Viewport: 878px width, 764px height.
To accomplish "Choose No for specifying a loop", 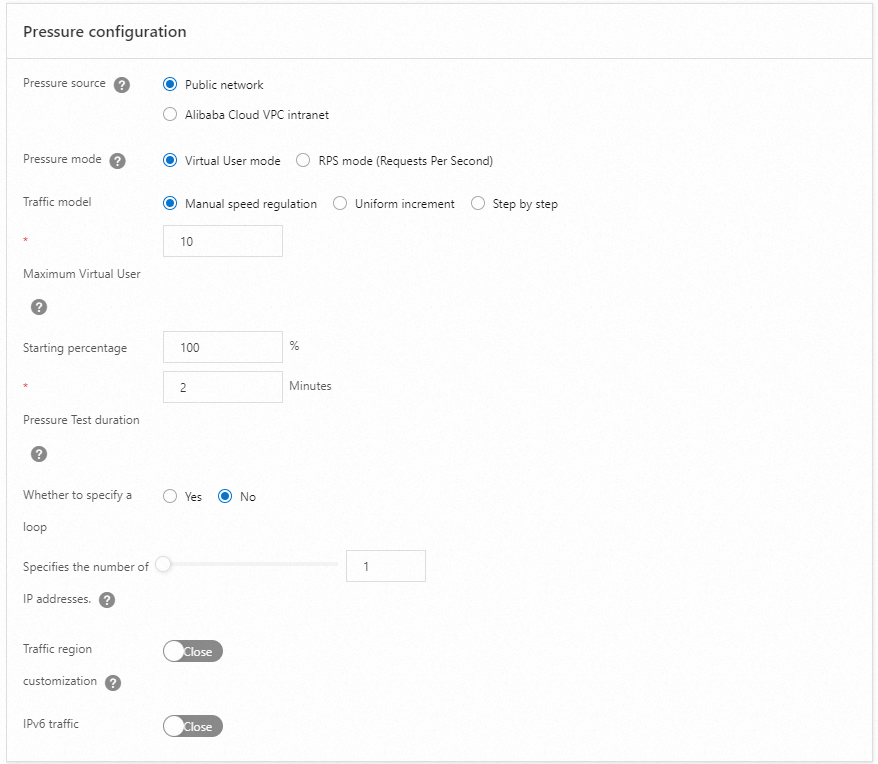I will click(x=225, y=496).
